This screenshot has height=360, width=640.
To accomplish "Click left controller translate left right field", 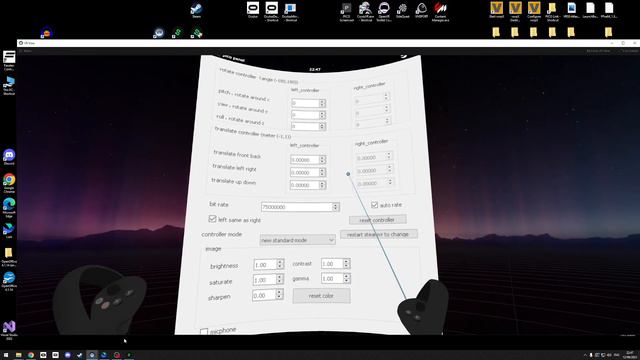I will pyautogui.click(x=304, y=173).
